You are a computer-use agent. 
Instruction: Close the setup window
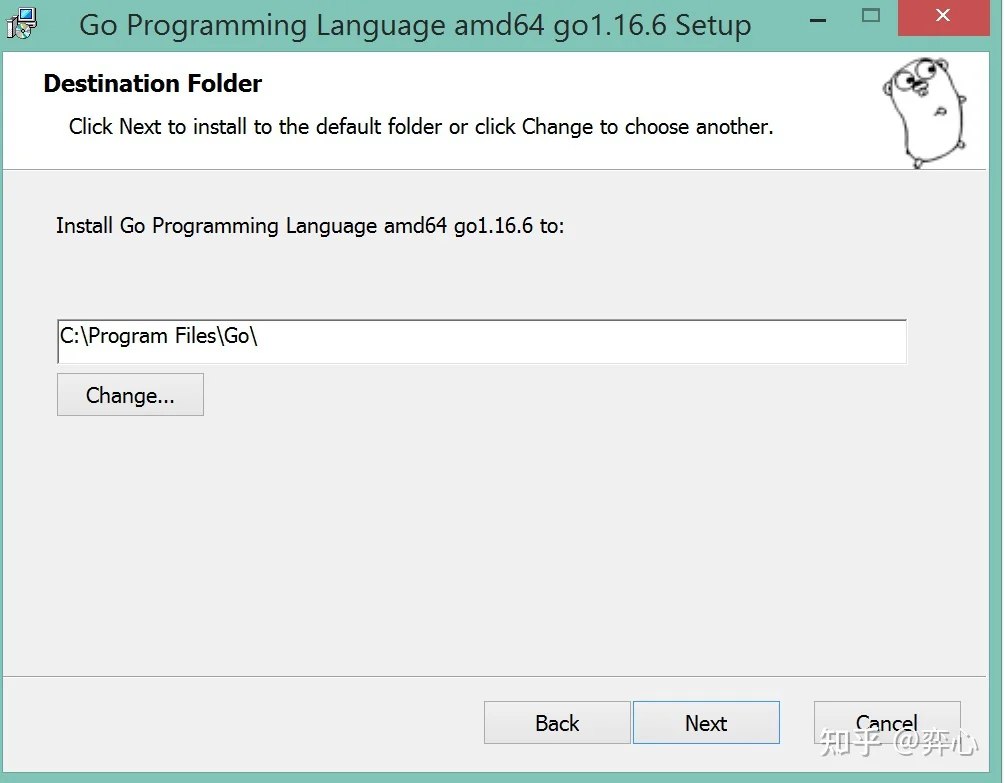point(943,16)
